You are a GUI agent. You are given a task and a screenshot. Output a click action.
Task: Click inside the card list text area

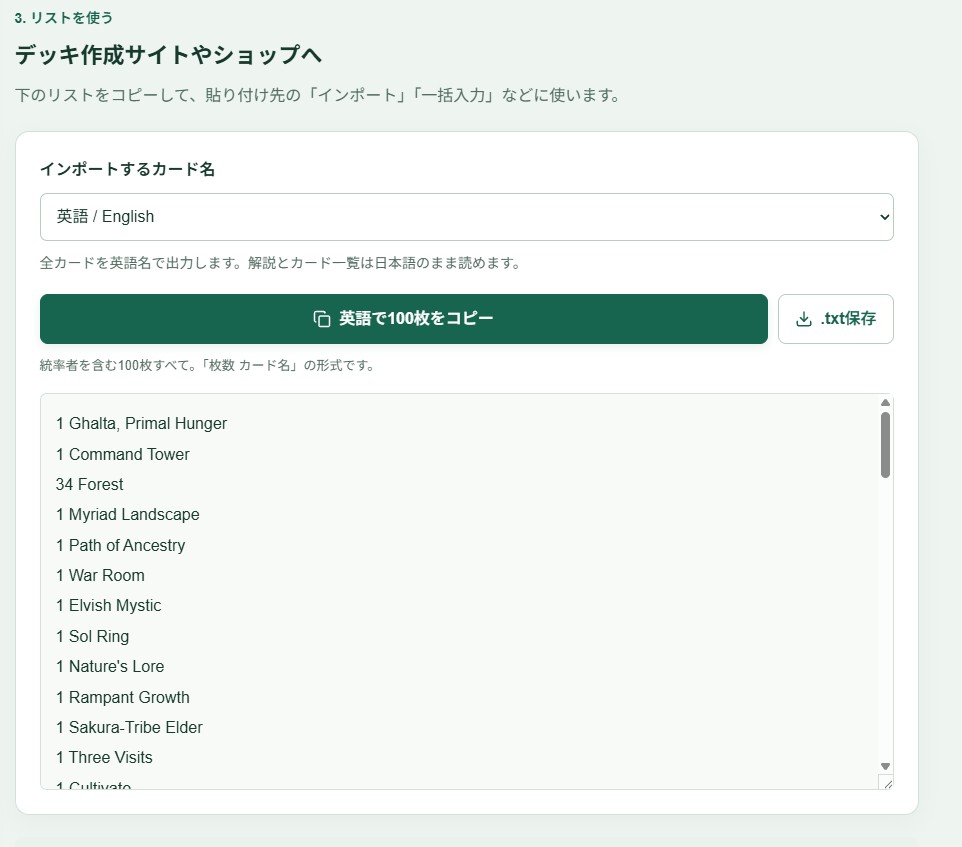pos(466,592)
